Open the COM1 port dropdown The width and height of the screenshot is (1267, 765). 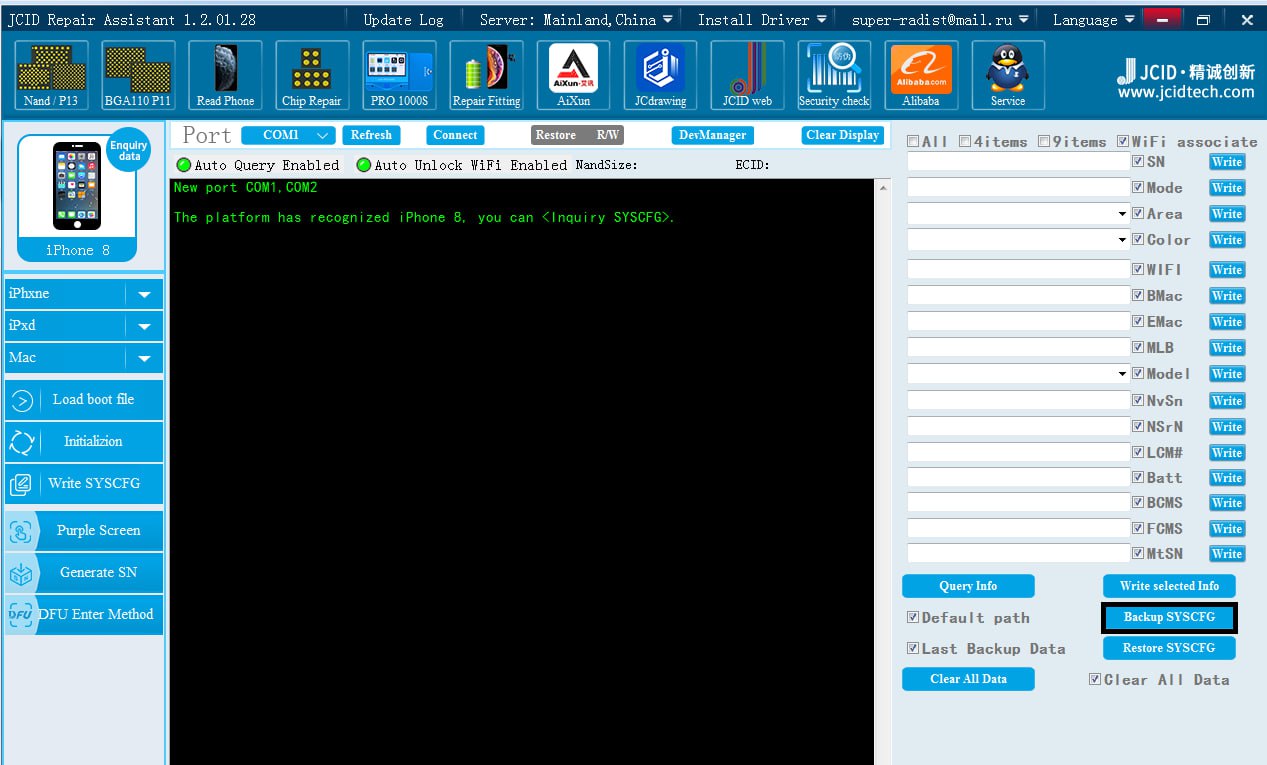tap(288, 135)
